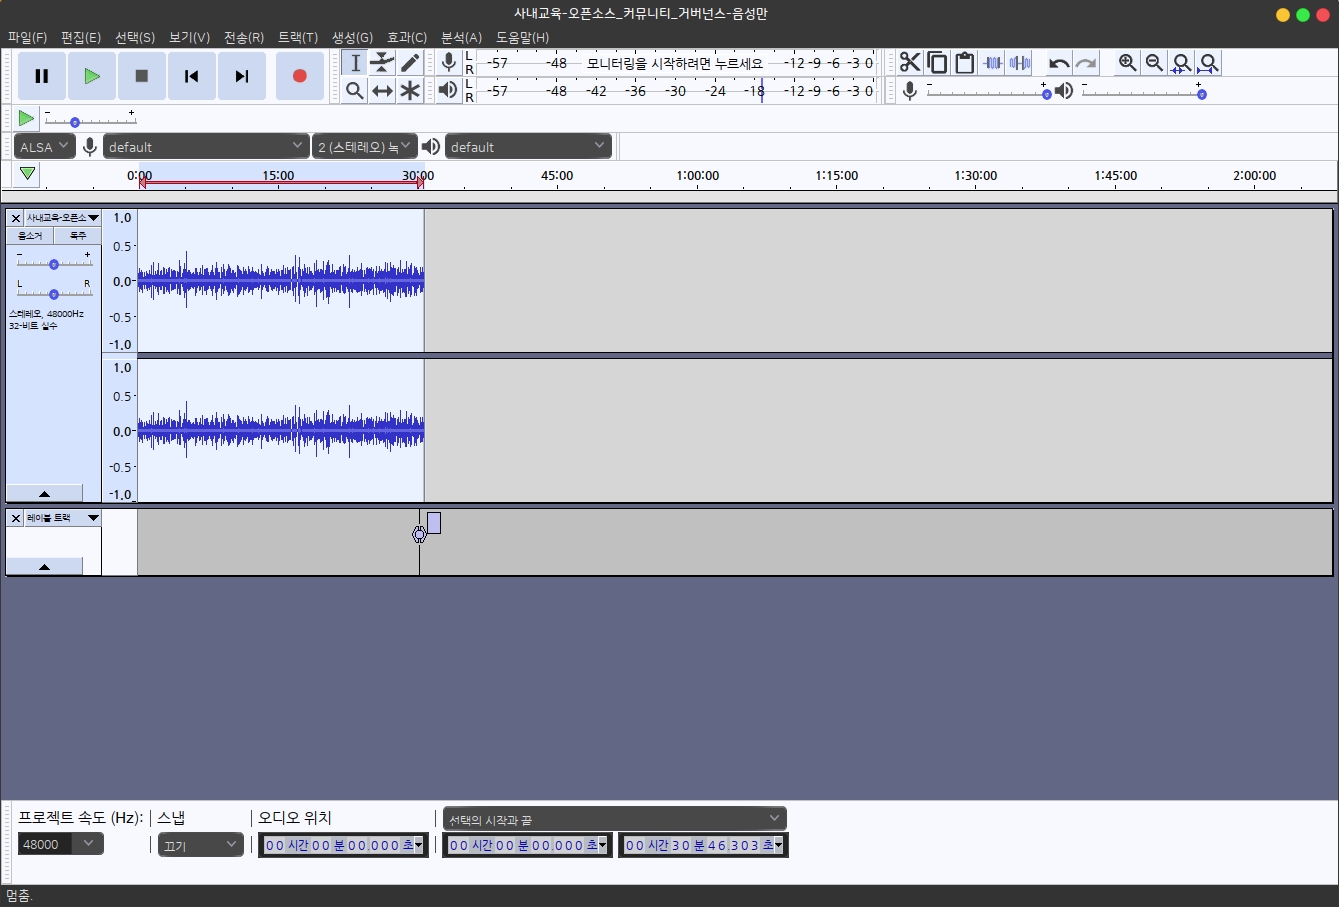
Task: Mute the audio track with 음소거
Action: (x=30, y=236)
